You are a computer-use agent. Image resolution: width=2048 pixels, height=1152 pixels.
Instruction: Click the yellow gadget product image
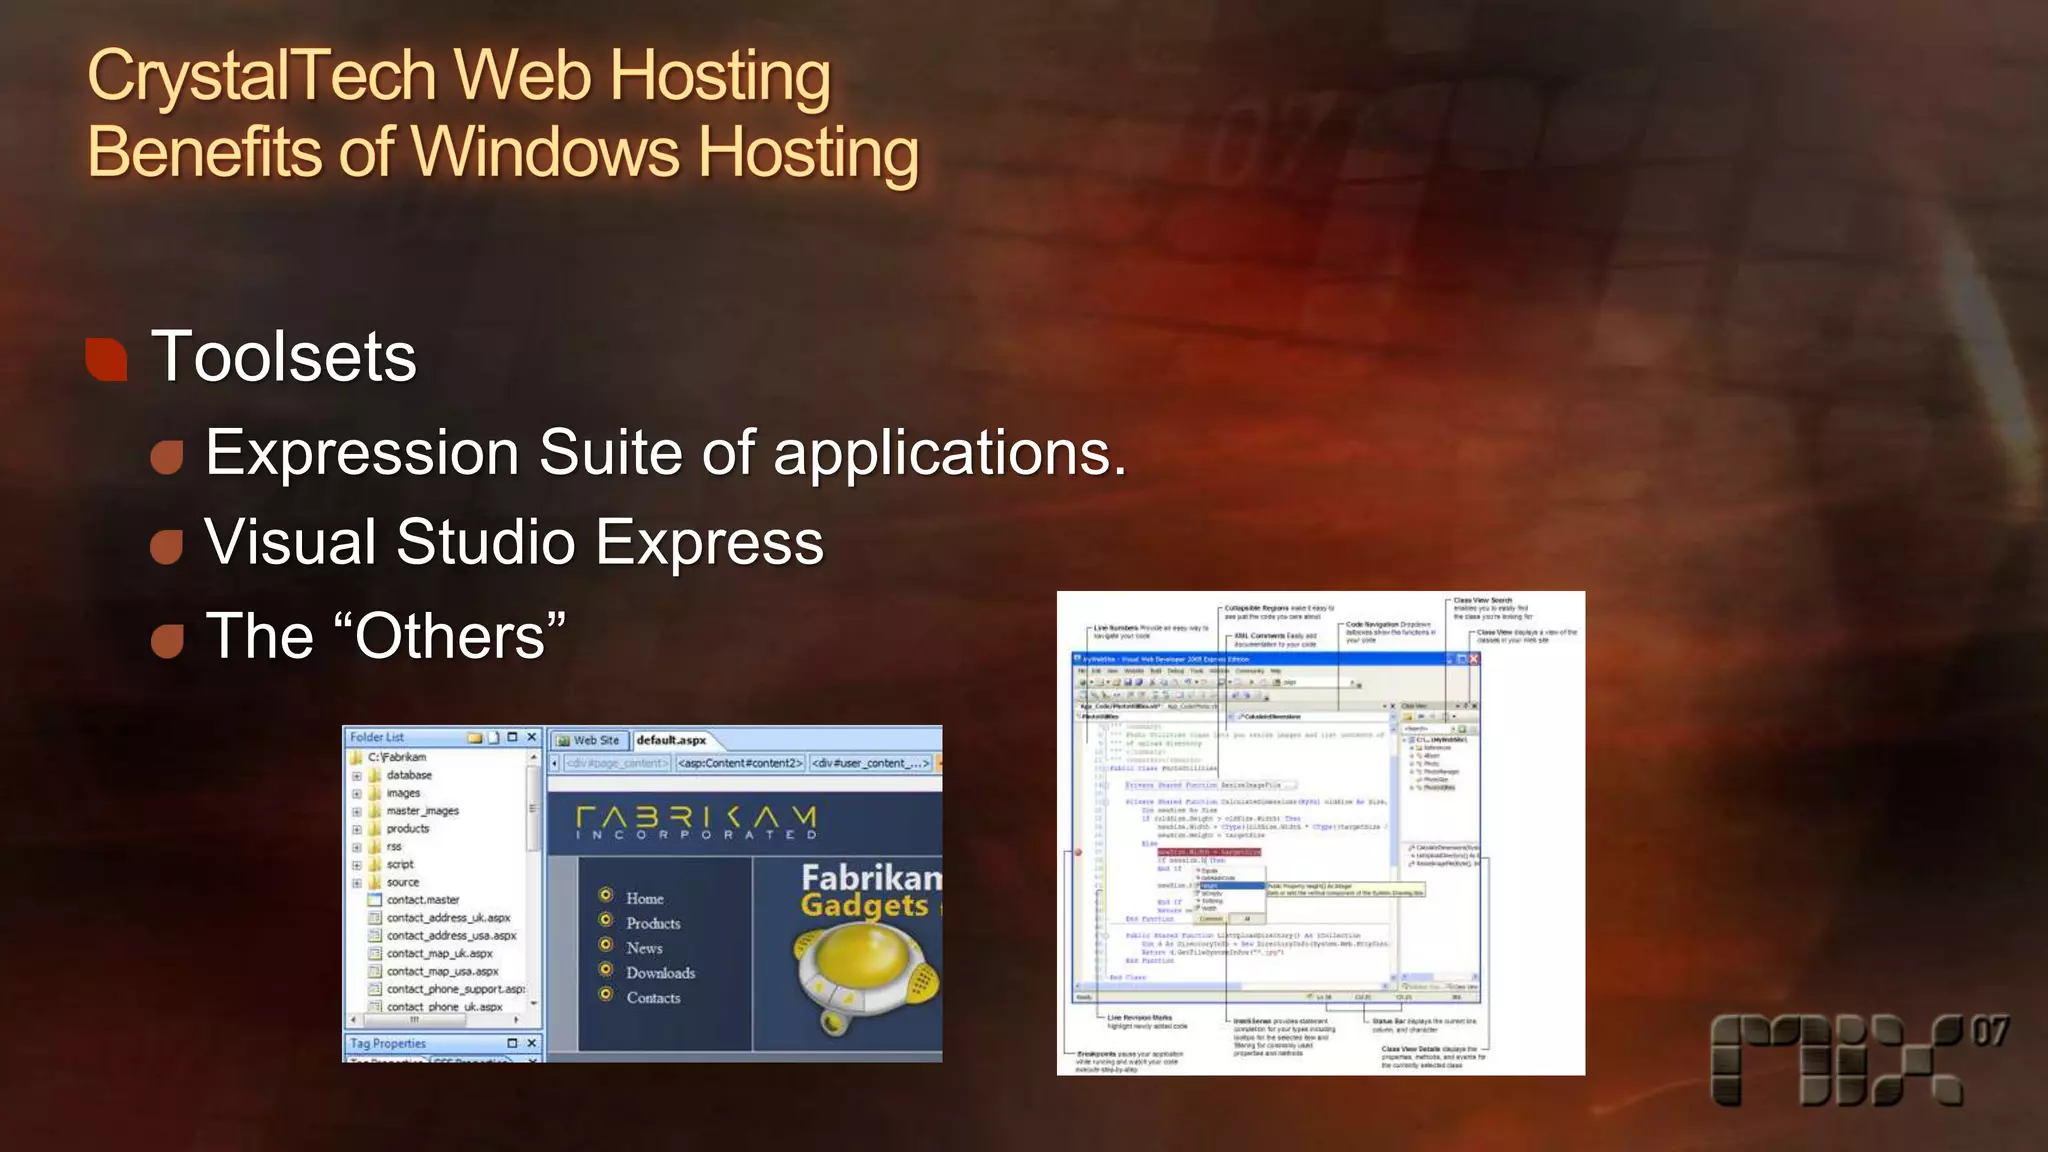866,980
